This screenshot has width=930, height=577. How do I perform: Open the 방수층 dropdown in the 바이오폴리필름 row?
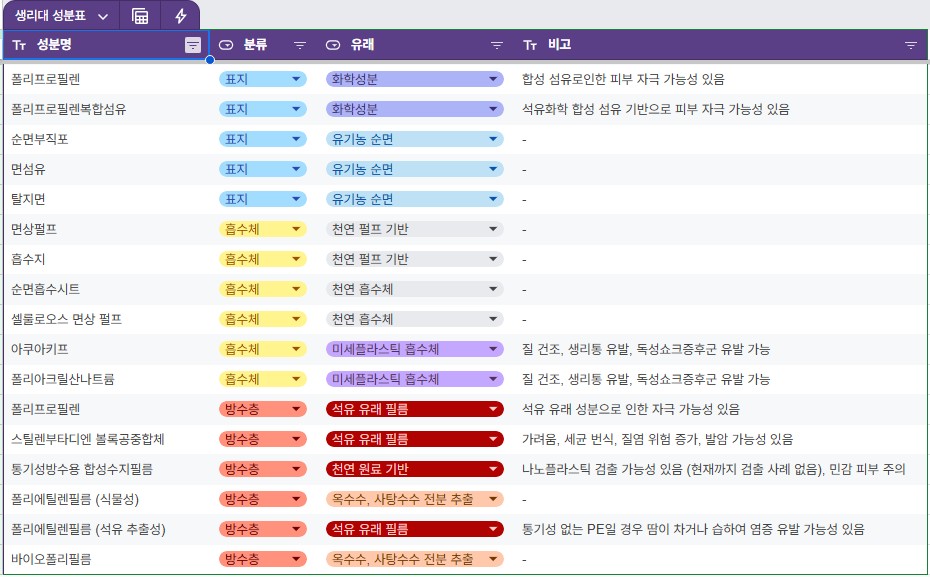(295, 559)
